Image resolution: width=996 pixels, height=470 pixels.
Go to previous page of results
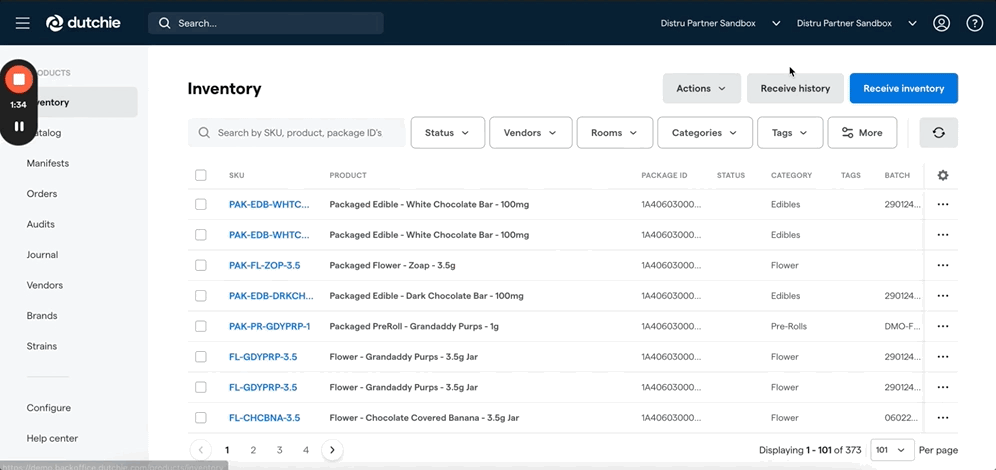pos(201,450)
